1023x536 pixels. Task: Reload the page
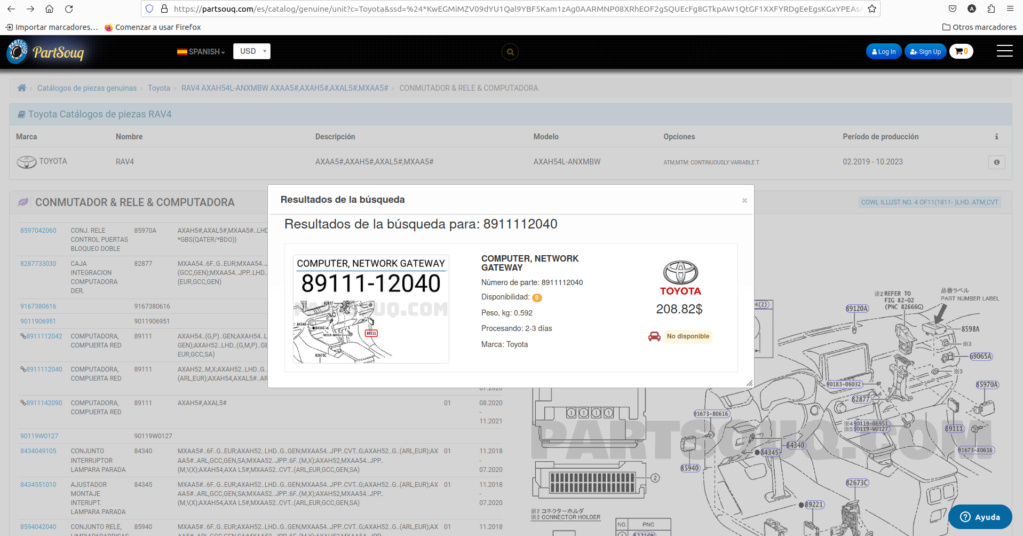[x=69, y=9]
